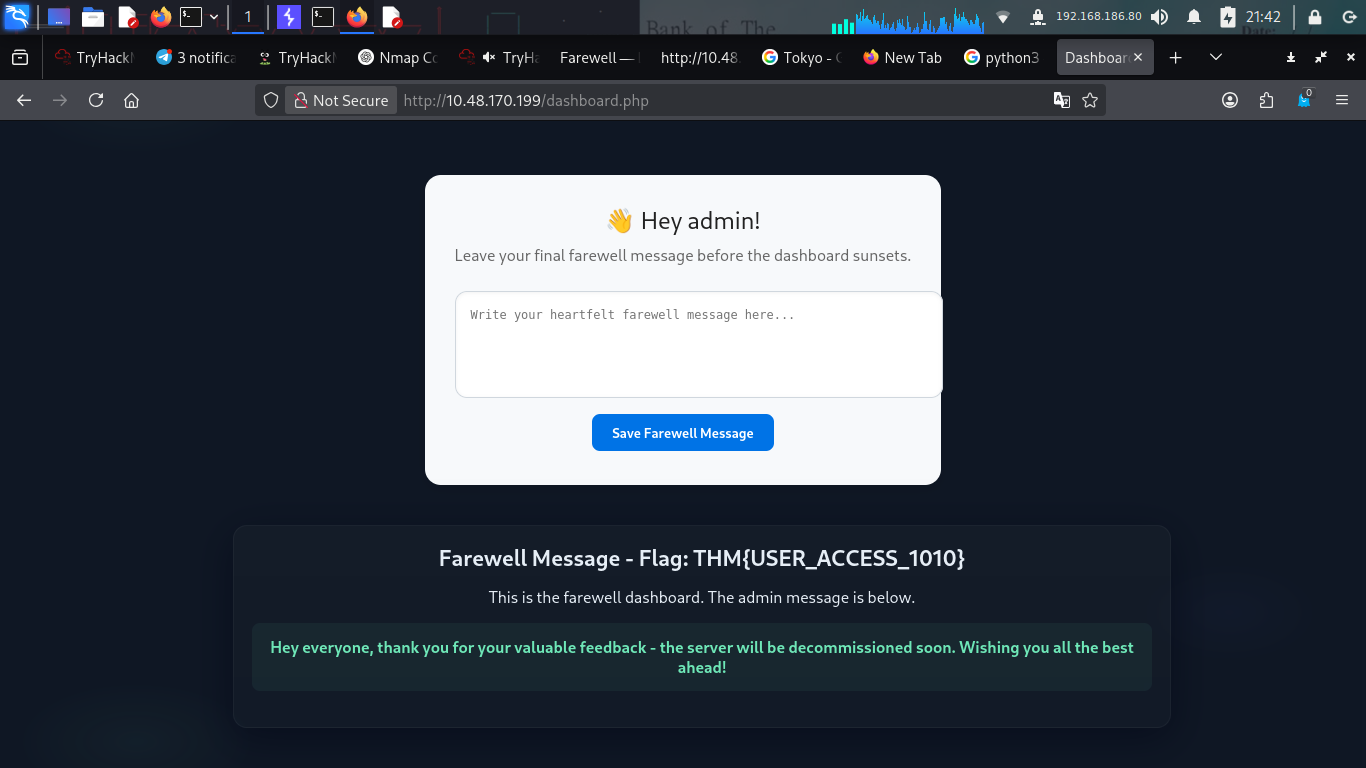The height and width of the screenshot is (768, 1366).
Task: Click the farewell message text area
Action: 698,344
